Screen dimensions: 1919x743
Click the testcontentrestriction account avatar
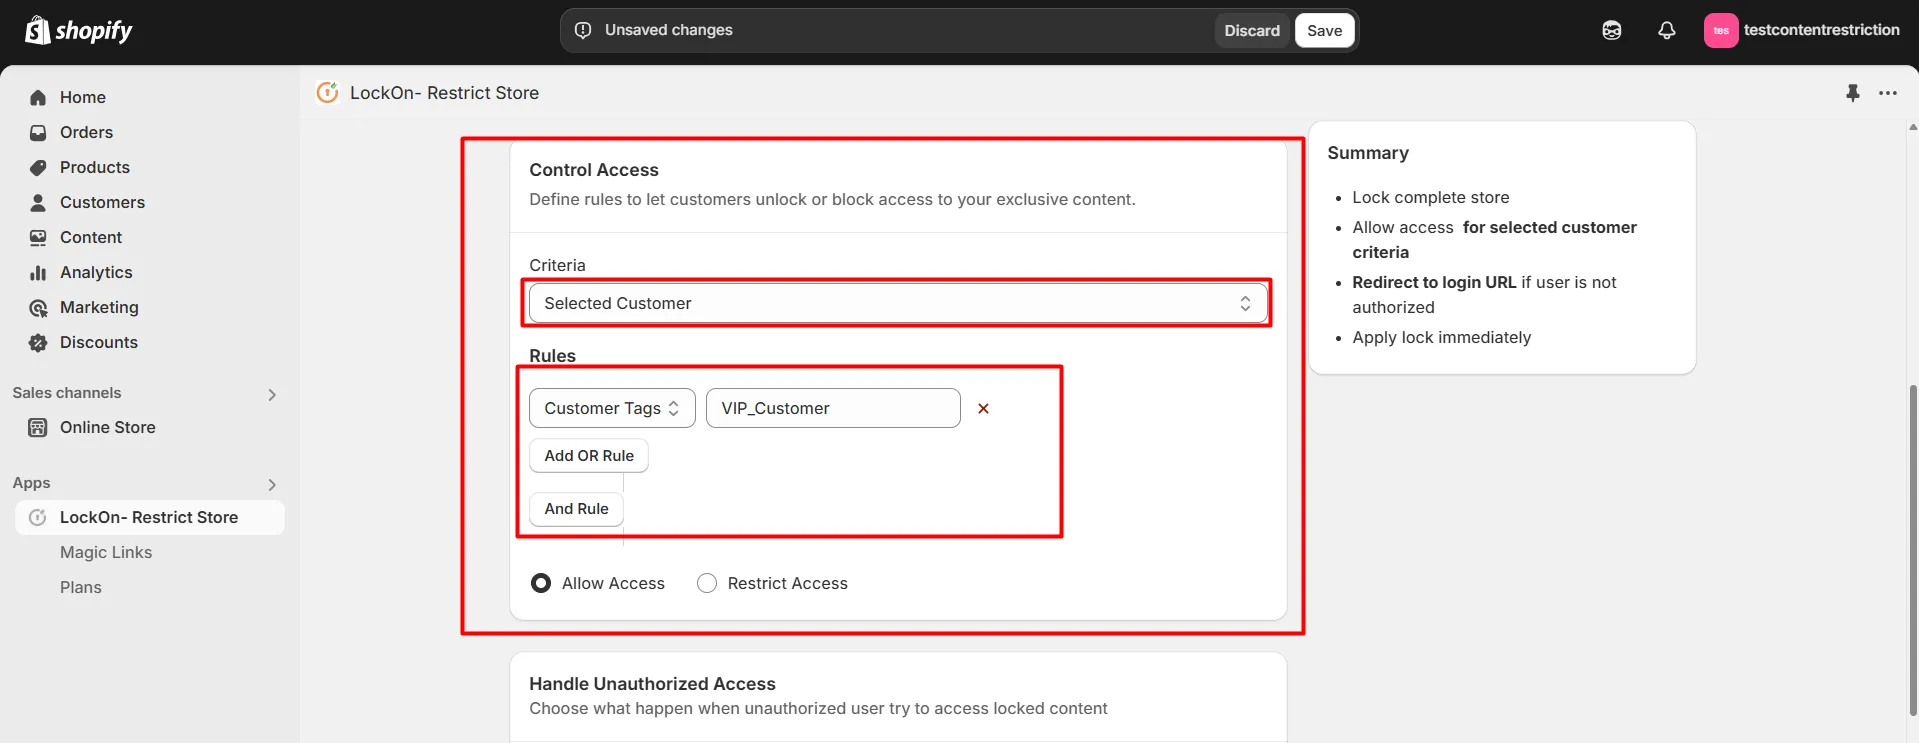(x=1721, y=30)
